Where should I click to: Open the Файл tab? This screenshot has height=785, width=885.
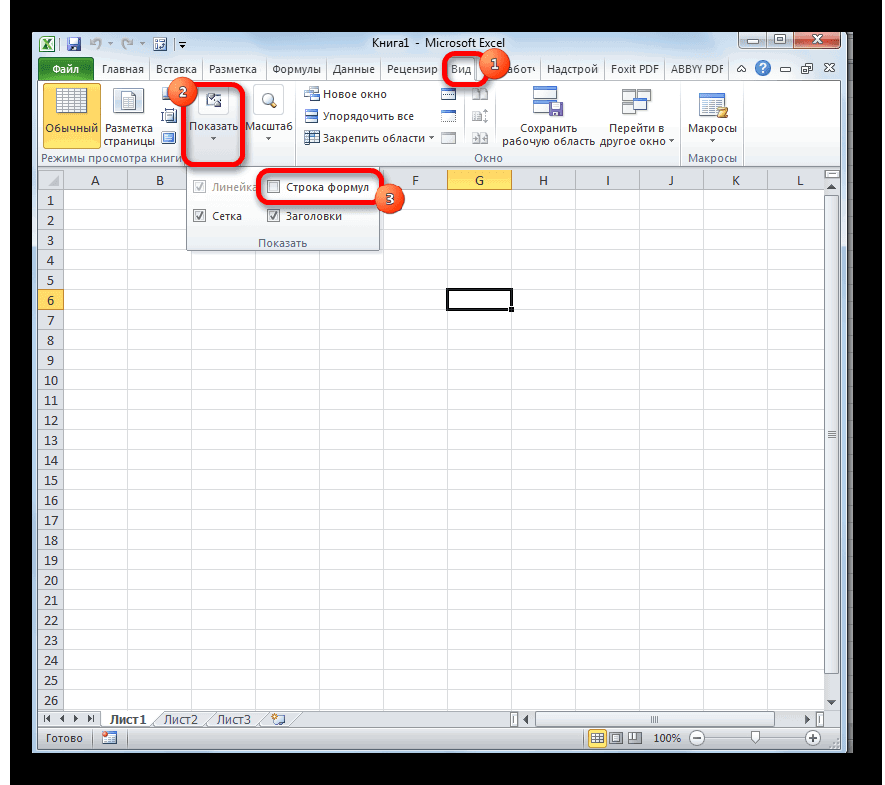click(x=66, y=69)
